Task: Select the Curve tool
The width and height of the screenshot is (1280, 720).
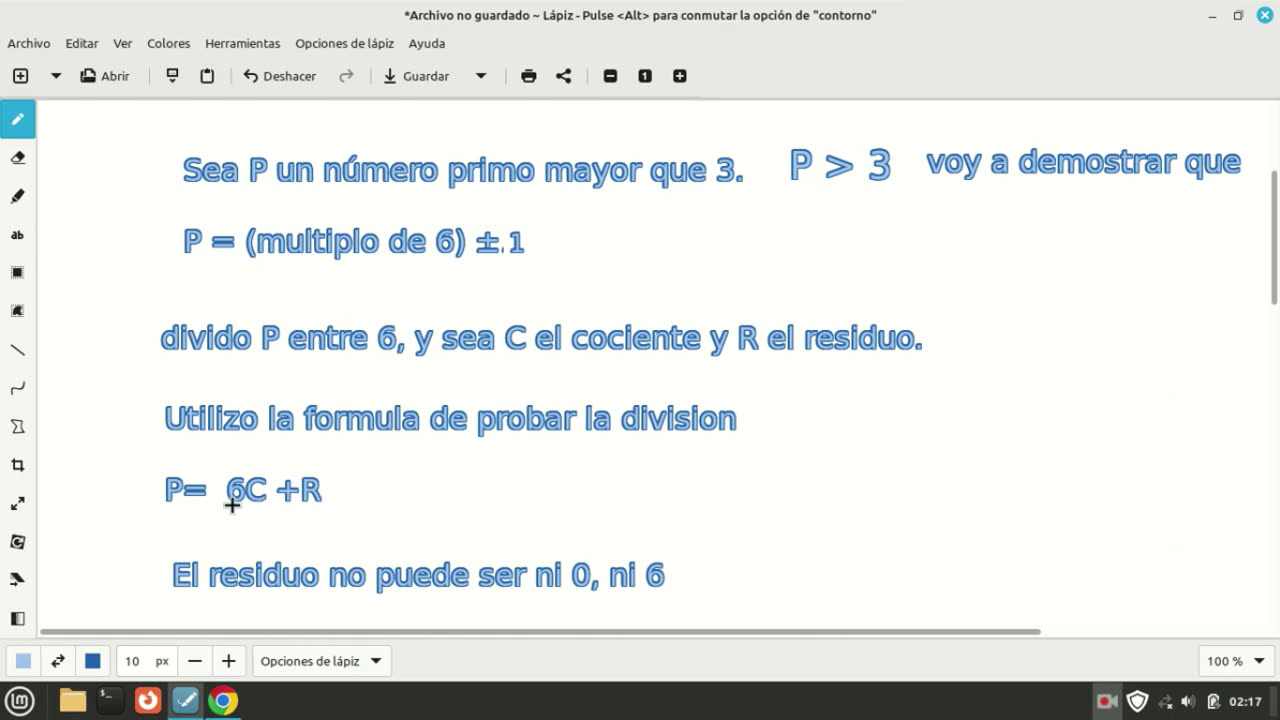Action: (18, 388)
